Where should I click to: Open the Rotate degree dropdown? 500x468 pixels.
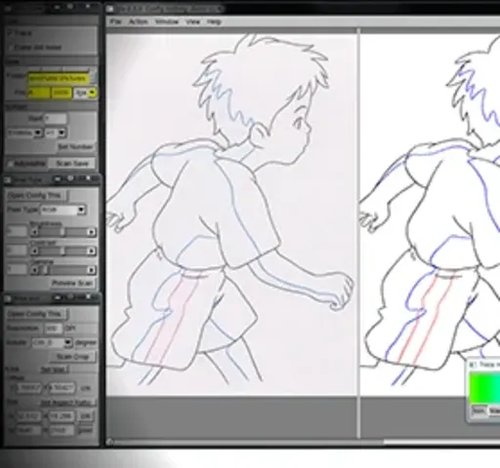pyautogui.click(x=52, y=343)
